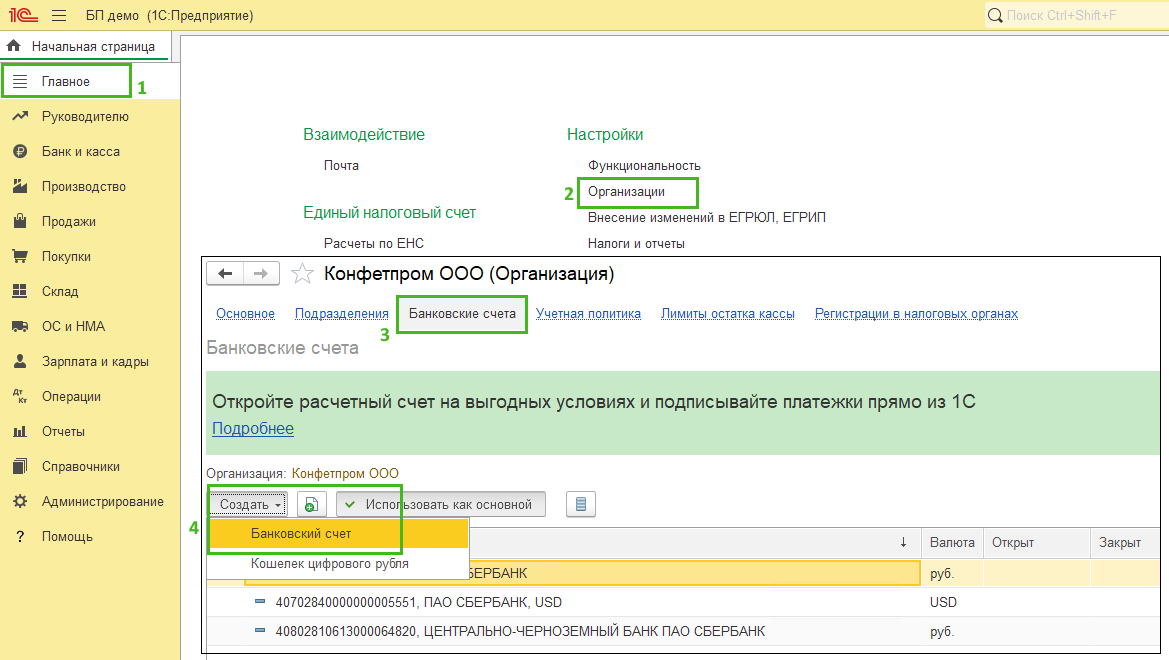Click Использовать как основной button

441,504
